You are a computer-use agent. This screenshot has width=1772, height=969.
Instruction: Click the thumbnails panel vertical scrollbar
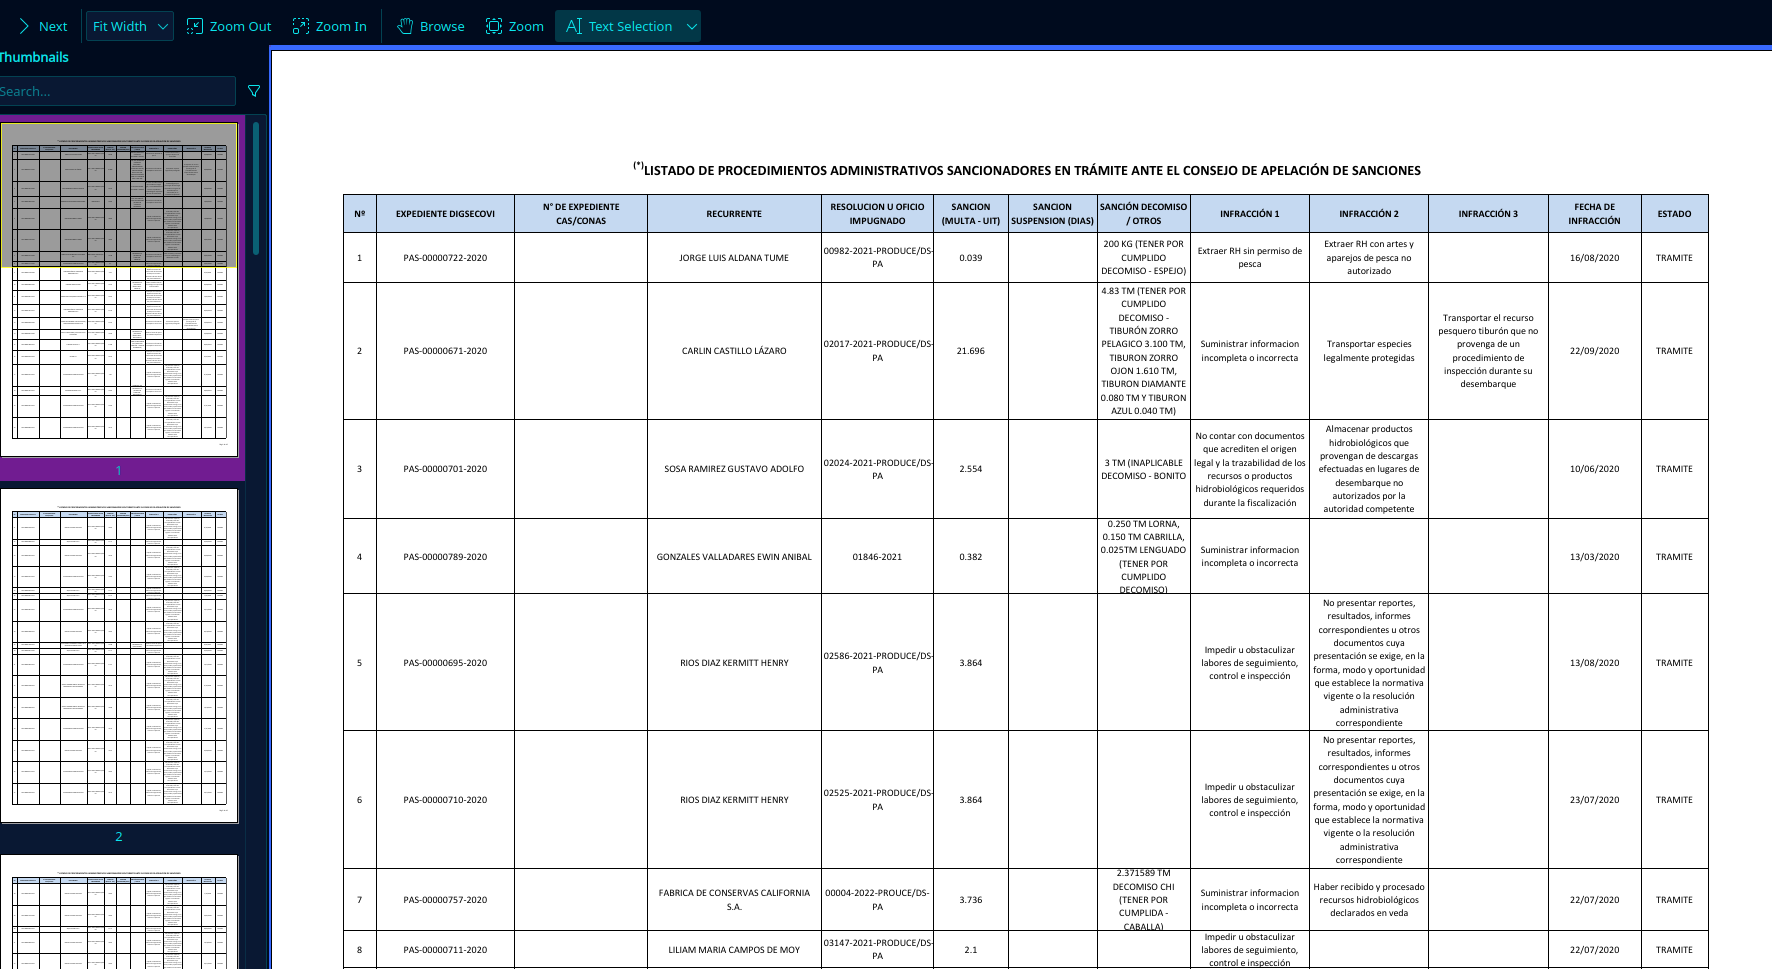(x=257, y=188)
